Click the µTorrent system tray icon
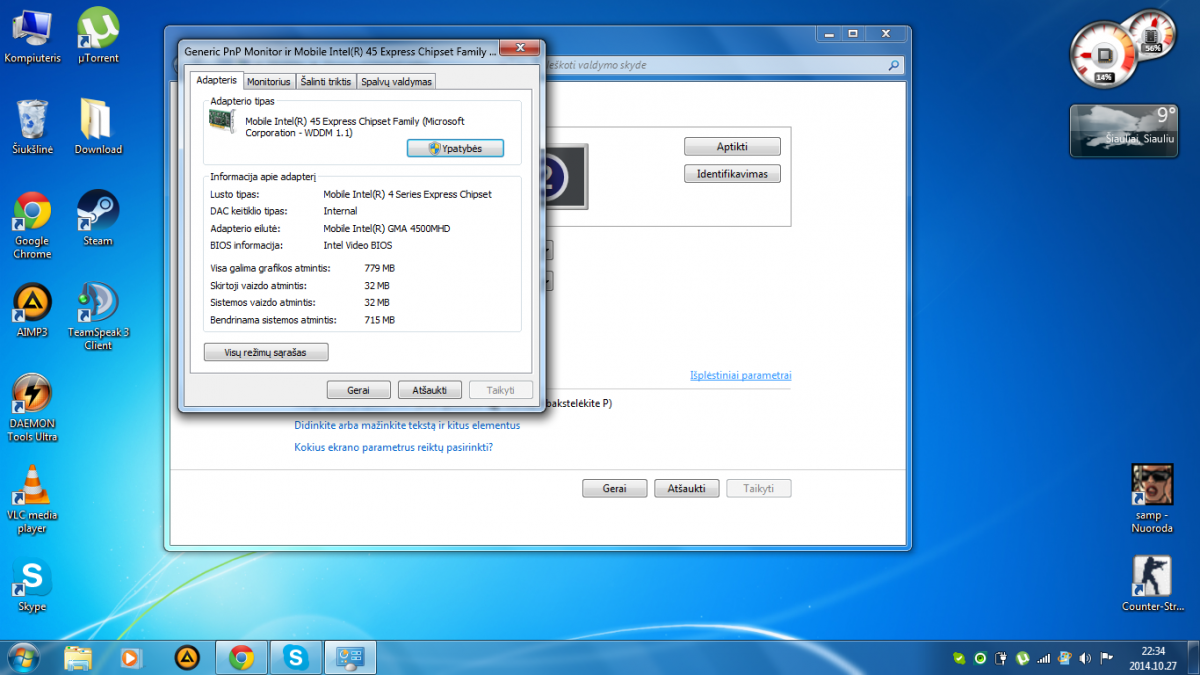The width and height of the screenshot is (1200, 675). coord(1023,658)
